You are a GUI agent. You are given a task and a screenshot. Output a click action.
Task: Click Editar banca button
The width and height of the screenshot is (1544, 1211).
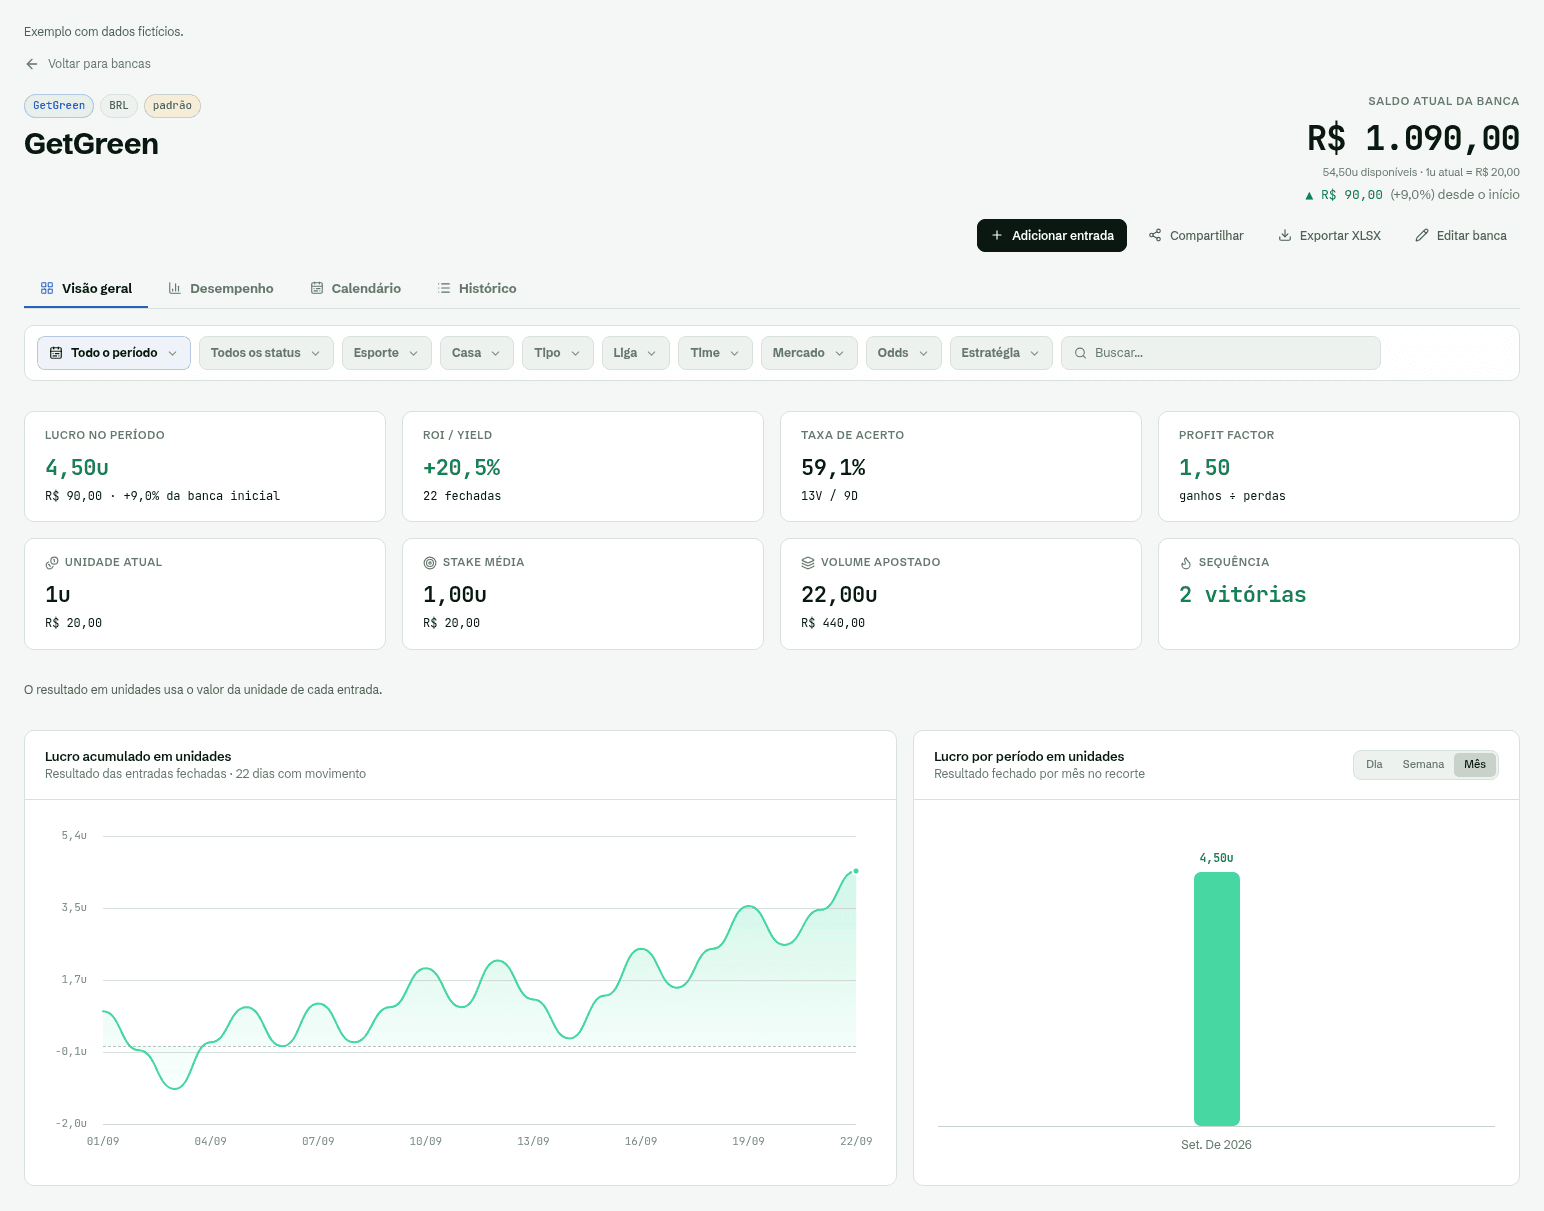(1461, 236)
